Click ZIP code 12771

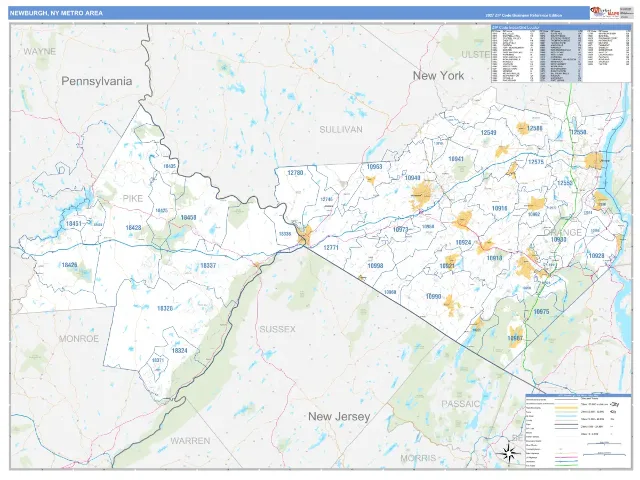pos(331,247)
